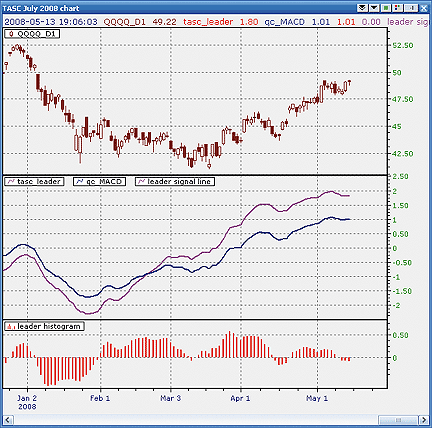Image resolution: width=432 pixels, height=428 pixels.
Task: Click the gray scroll-lock title bar icon
Action: (412, 8)
